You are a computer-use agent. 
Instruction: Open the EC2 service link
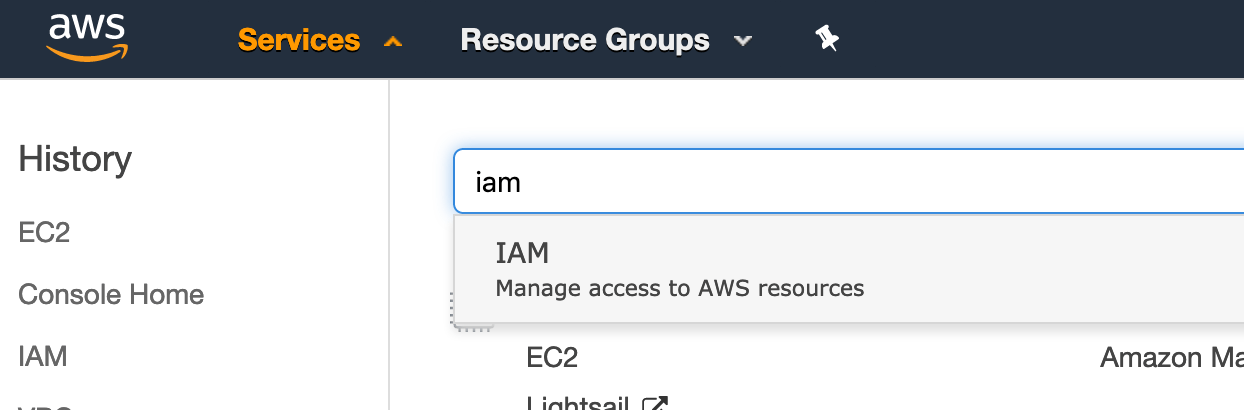click(552, 357)
